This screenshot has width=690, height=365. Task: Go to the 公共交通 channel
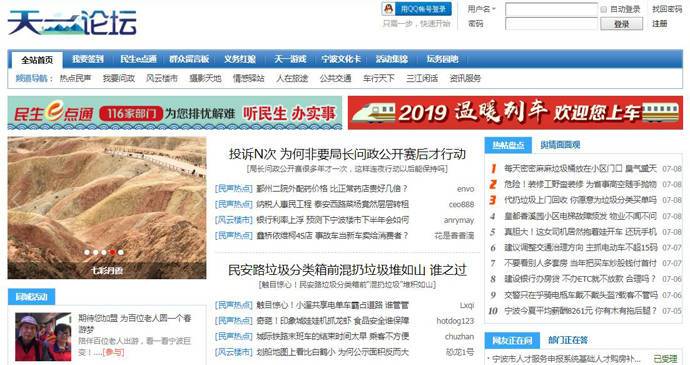pyautogui.click(x=335, y=78)
